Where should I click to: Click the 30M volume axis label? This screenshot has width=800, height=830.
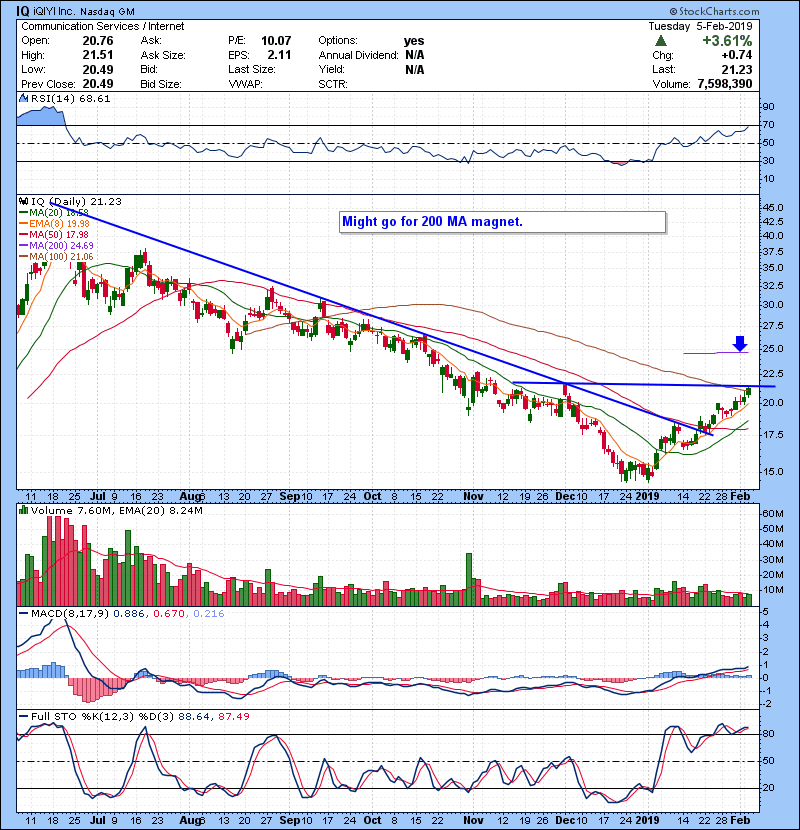773,560
